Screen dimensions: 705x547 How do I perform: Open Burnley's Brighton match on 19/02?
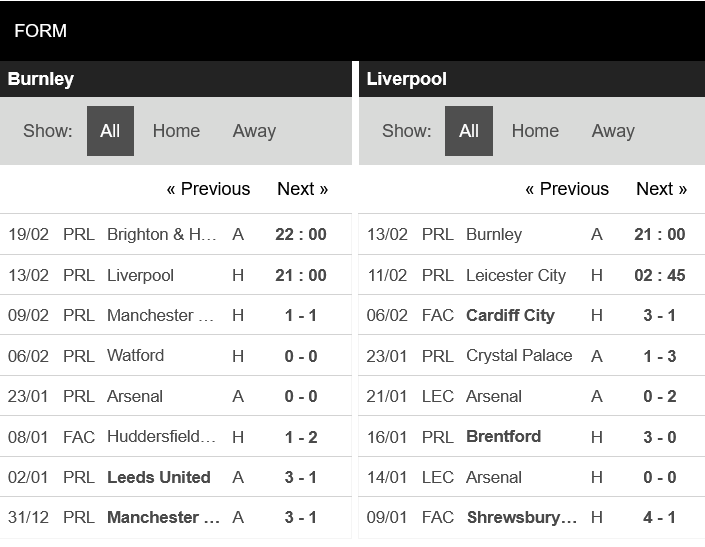175,234
